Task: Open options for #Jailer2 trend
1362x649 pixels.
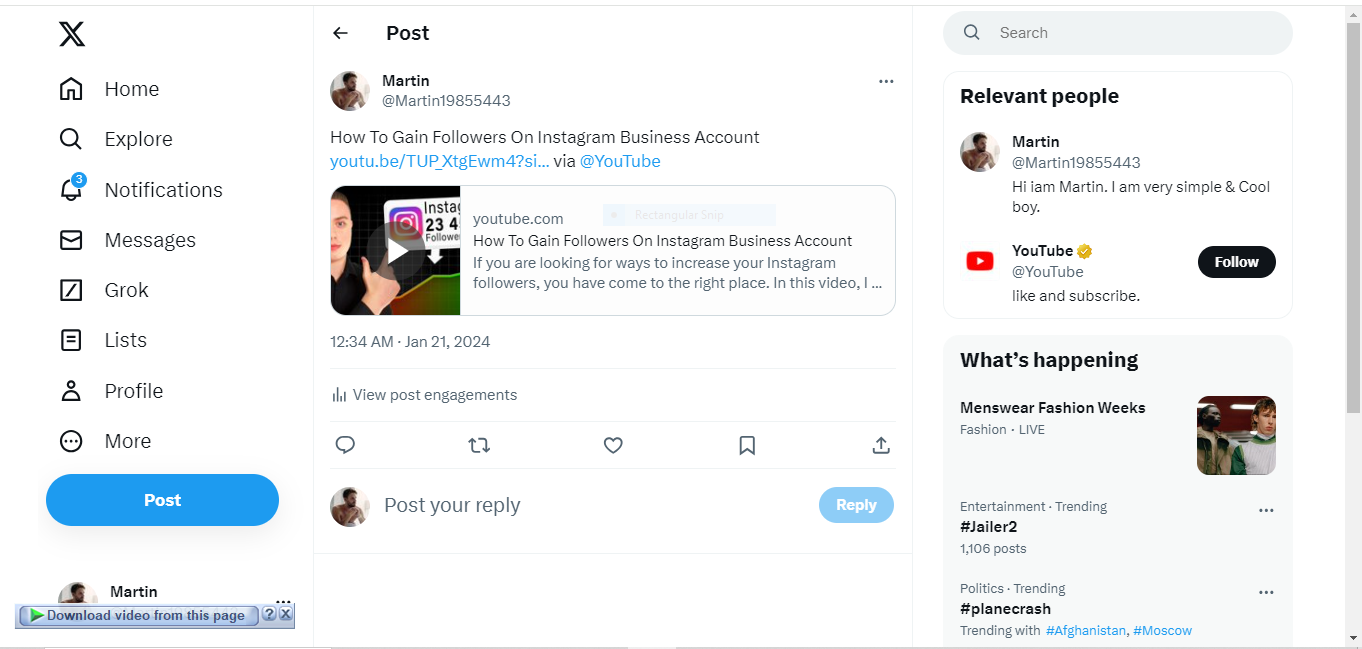Action: click(1266, 510)
